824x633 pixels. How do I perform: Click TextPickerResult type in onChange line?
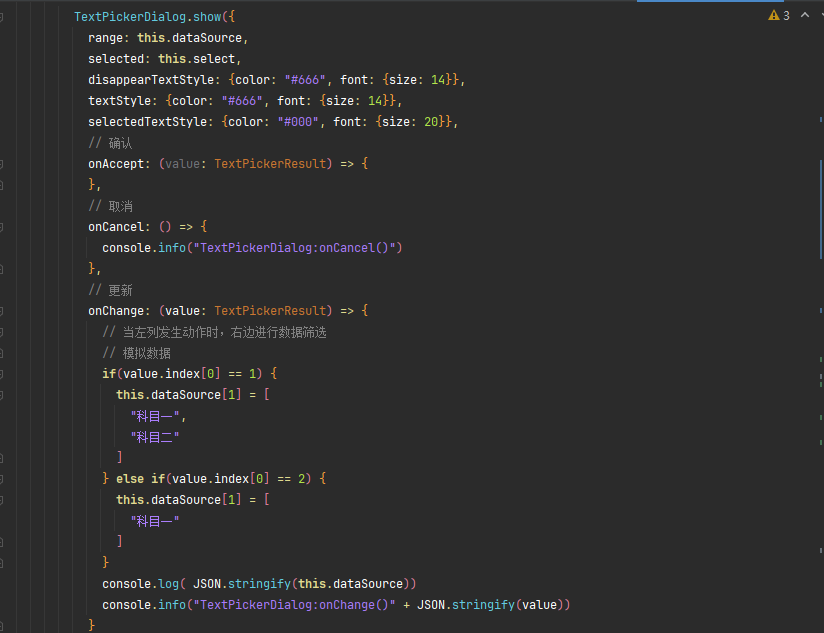point(270,311)
